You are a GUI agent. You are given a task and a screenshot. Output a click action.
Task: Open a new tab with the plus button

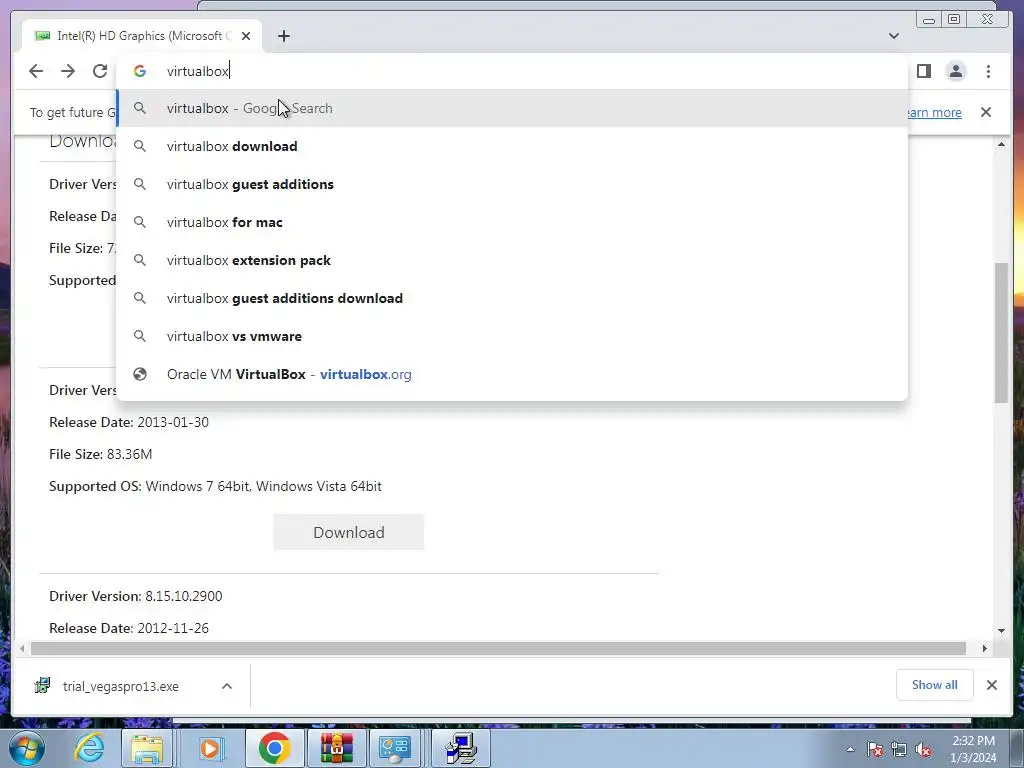[x=283, y=36]
